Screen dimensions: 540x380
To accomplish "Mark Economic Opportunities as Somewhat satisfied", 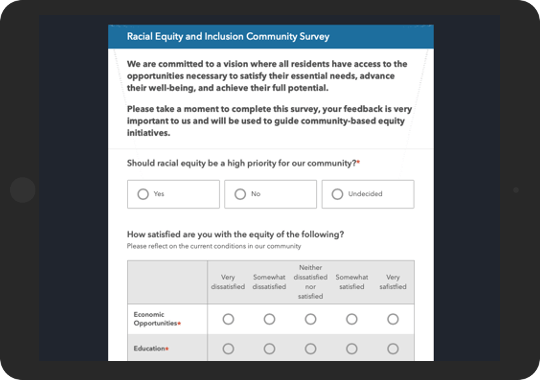I will pos(352,319).
